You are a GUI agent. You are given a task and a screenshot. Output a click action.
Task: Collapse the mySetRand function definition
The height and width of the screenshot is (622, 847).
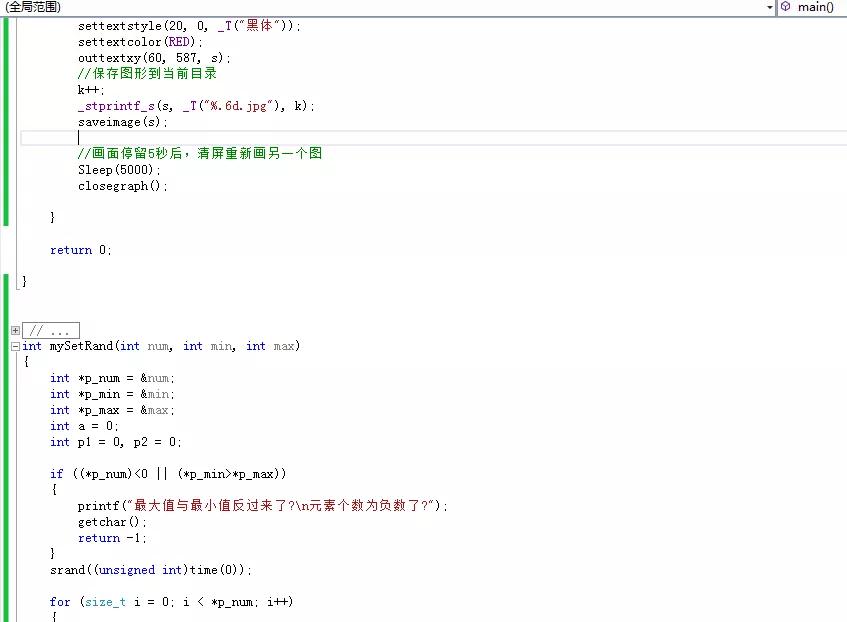(x=16, y=346)
